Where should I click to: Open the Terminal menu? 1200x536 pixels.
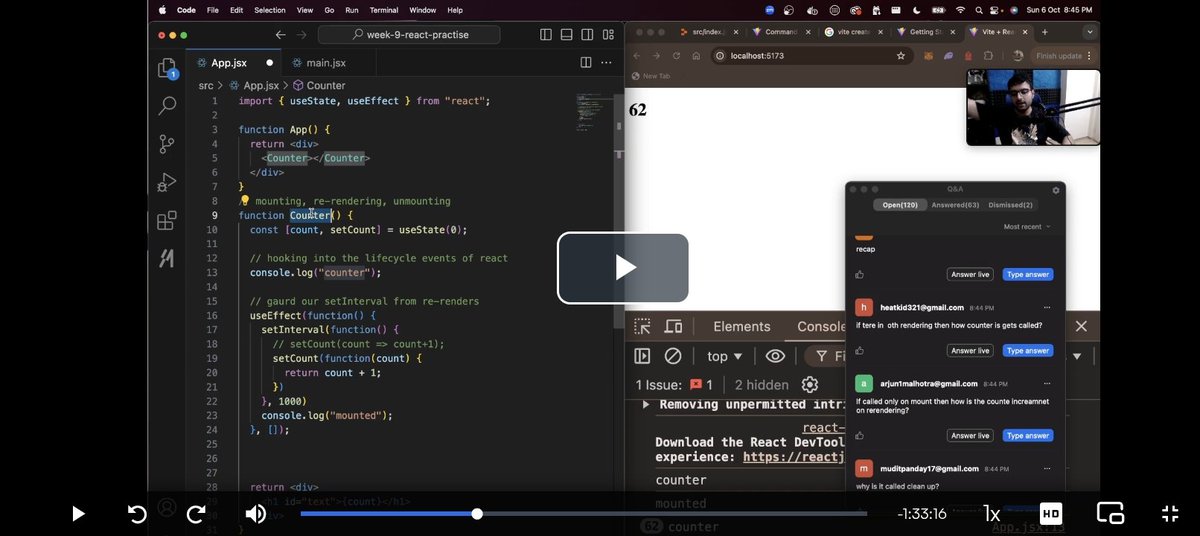tap(384, 10)
